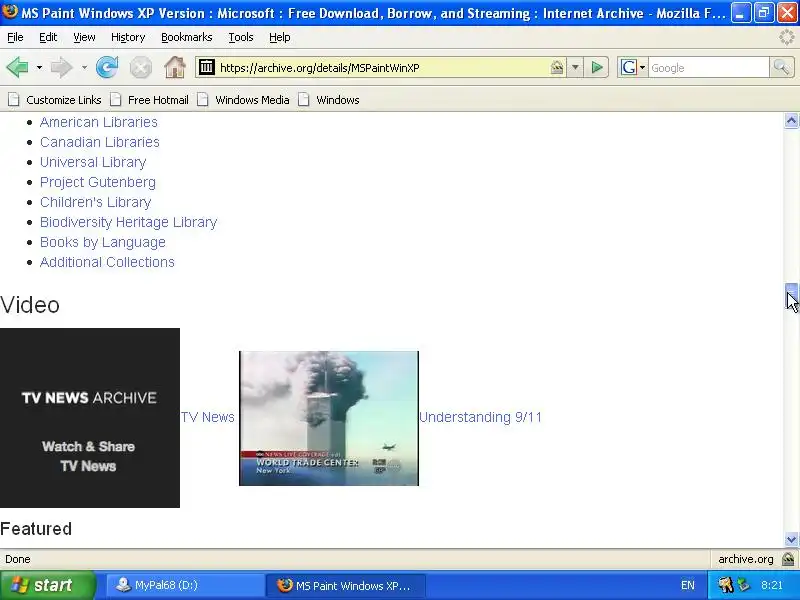
Task: Click the archive.org status bar text
Action: pos(745,559)
